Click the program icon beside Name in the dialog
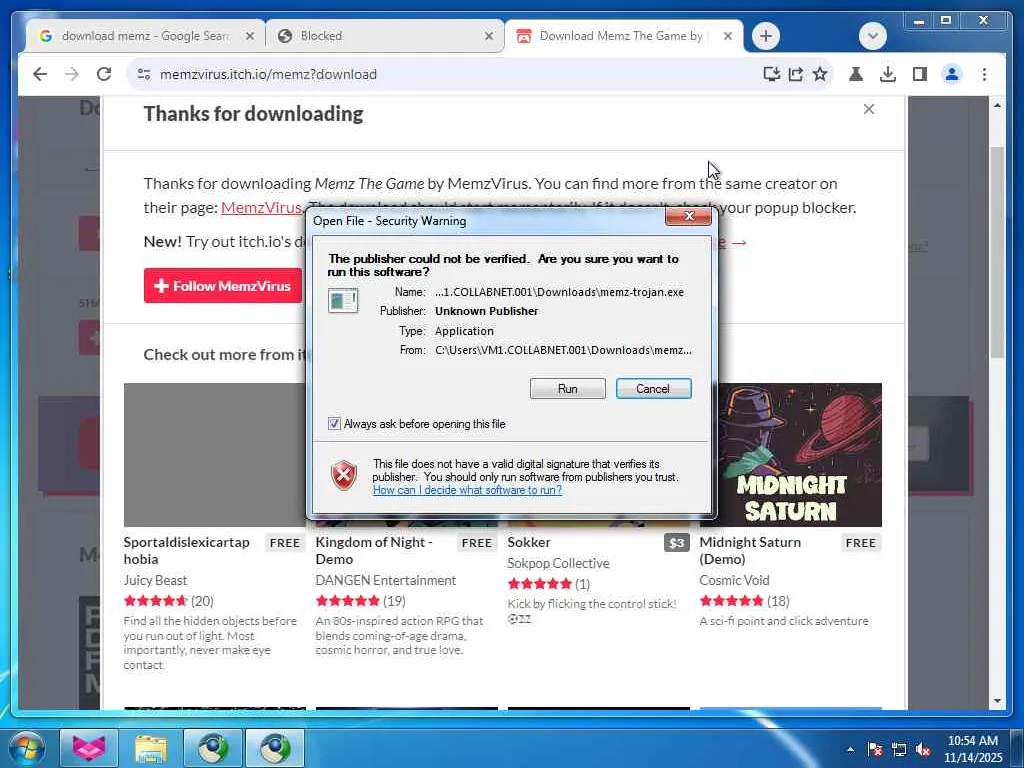This screenshot has width=1024, height=768. pyautogui.click(x=343, y=301)
